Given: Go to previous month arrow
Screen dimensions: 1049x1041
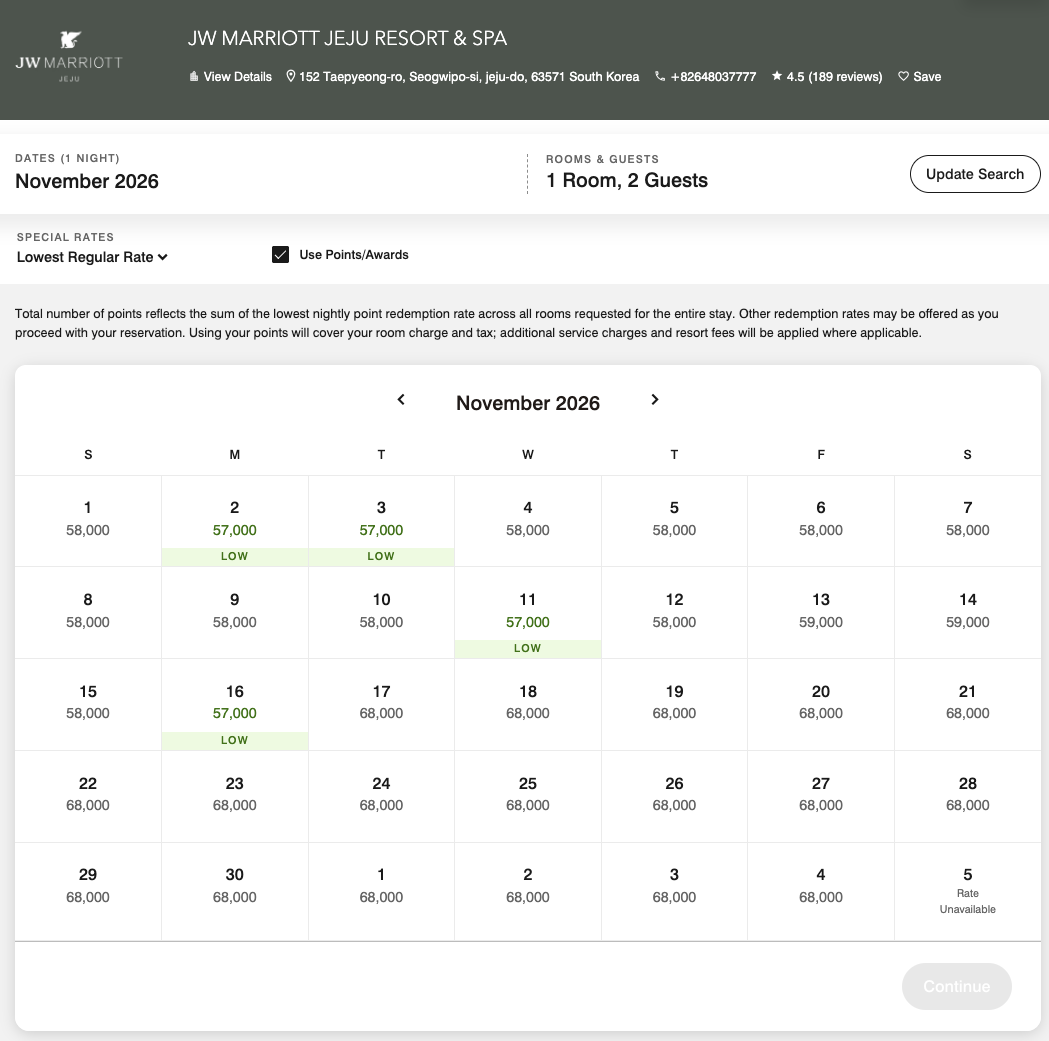Looking at the screenshot, I should pyautogui.click(x=401, y=399).
